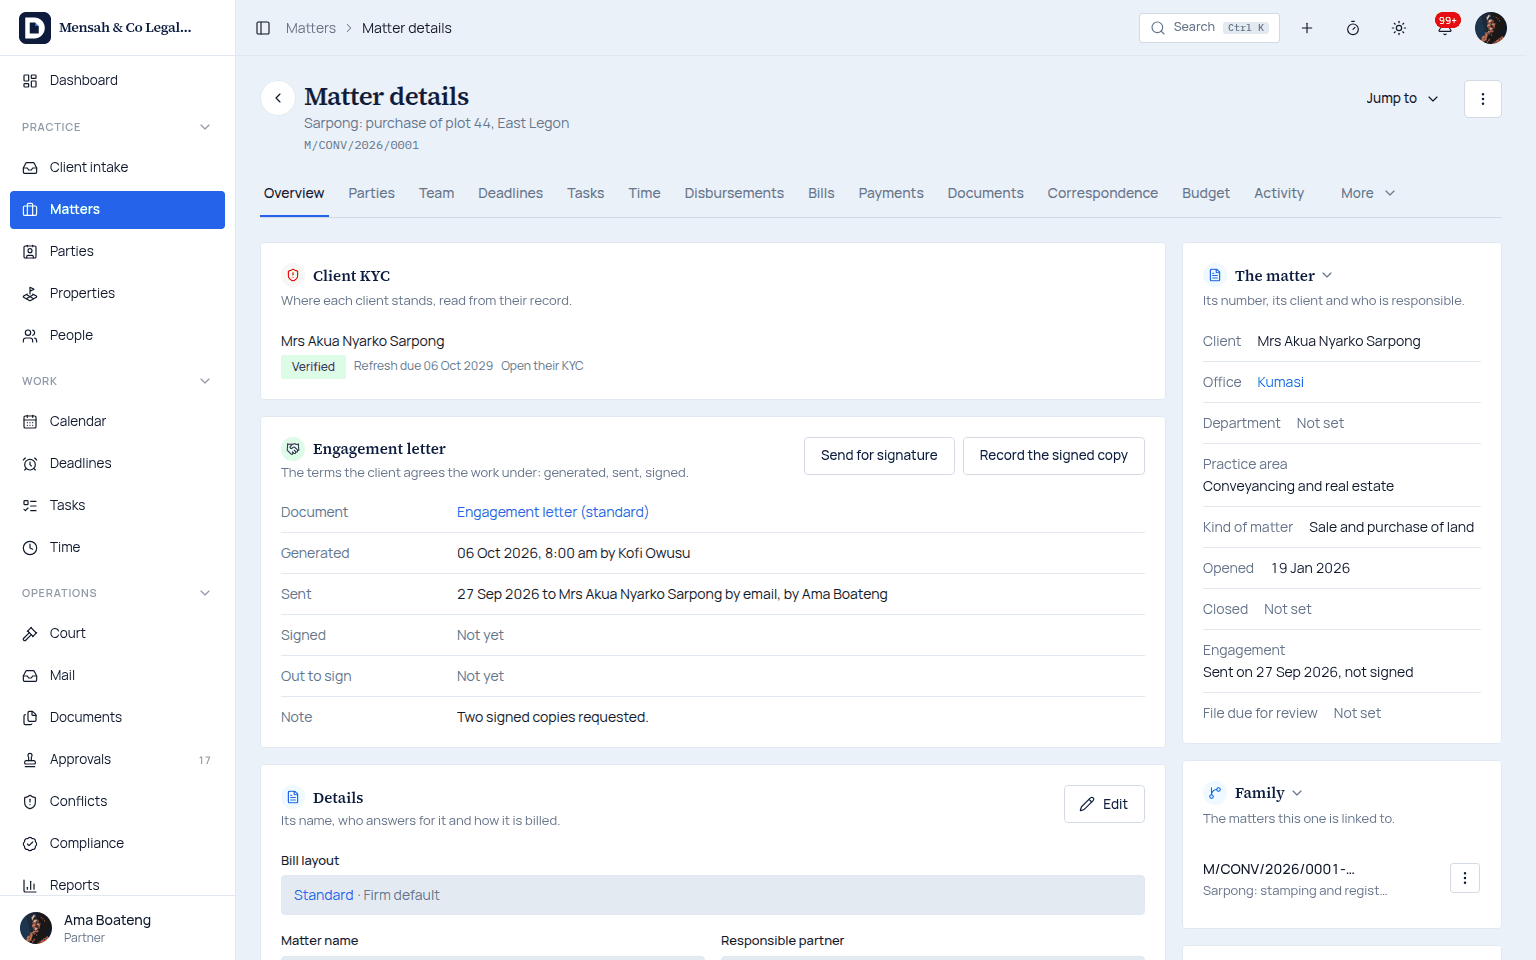The height and width of the screenshot is (960, 1536).
Task: Click the Search field in top bar
Action: [1209, 28]
